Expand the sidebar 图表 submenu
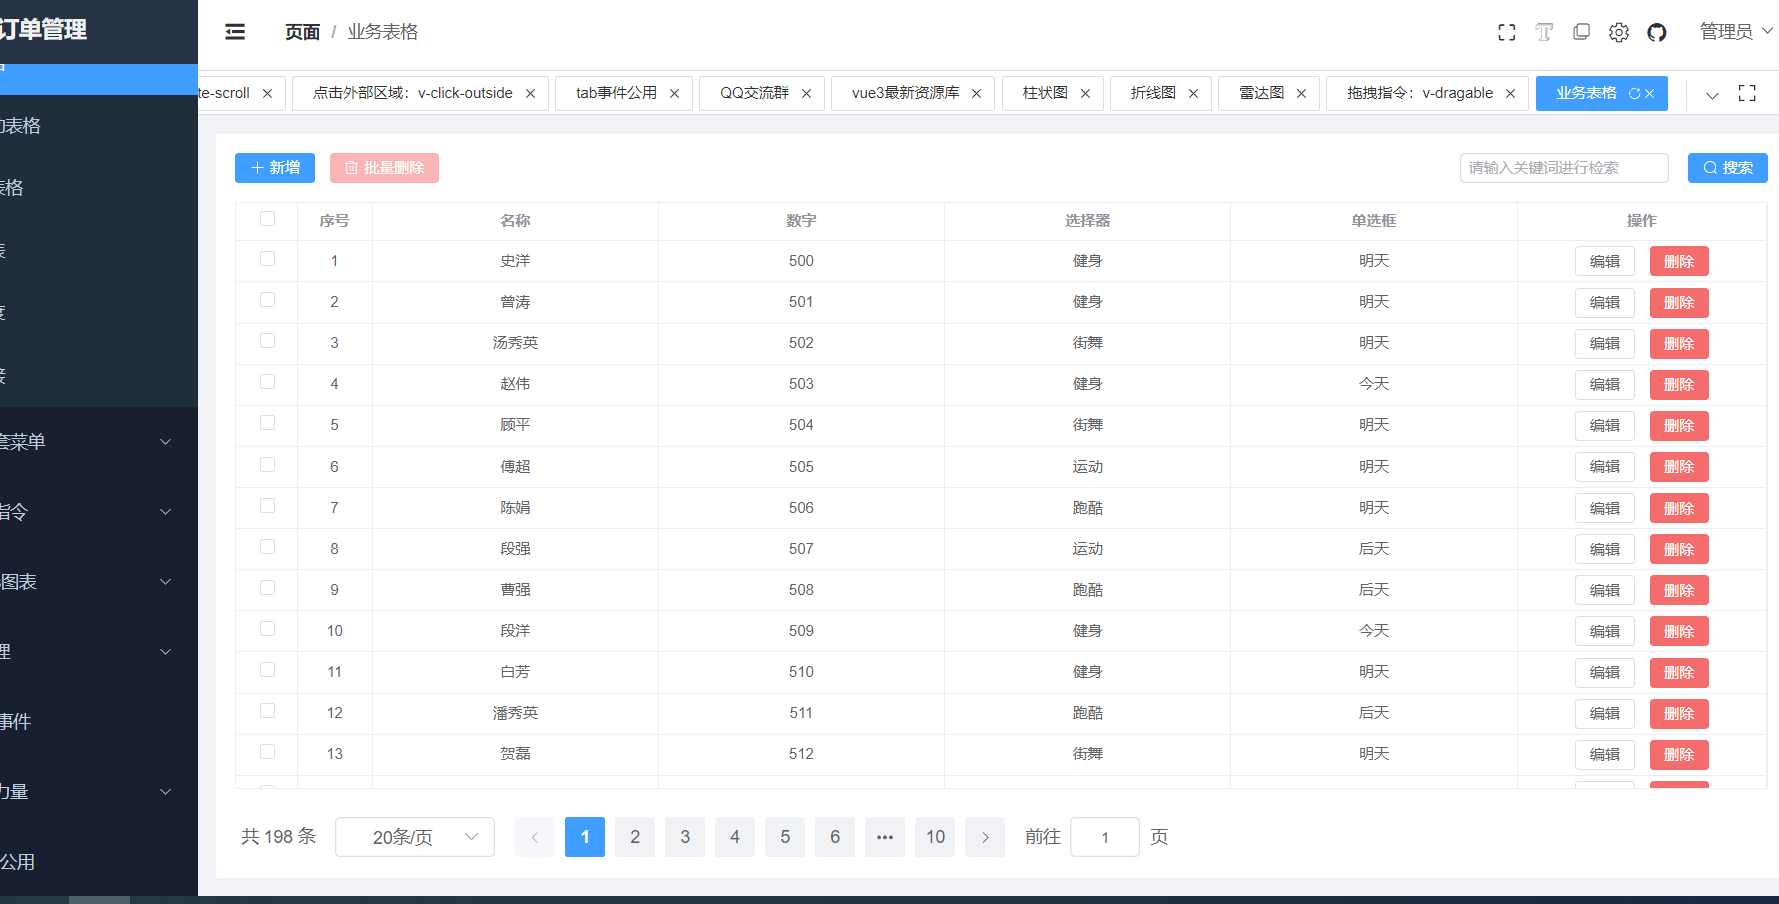 click(99, 581)
